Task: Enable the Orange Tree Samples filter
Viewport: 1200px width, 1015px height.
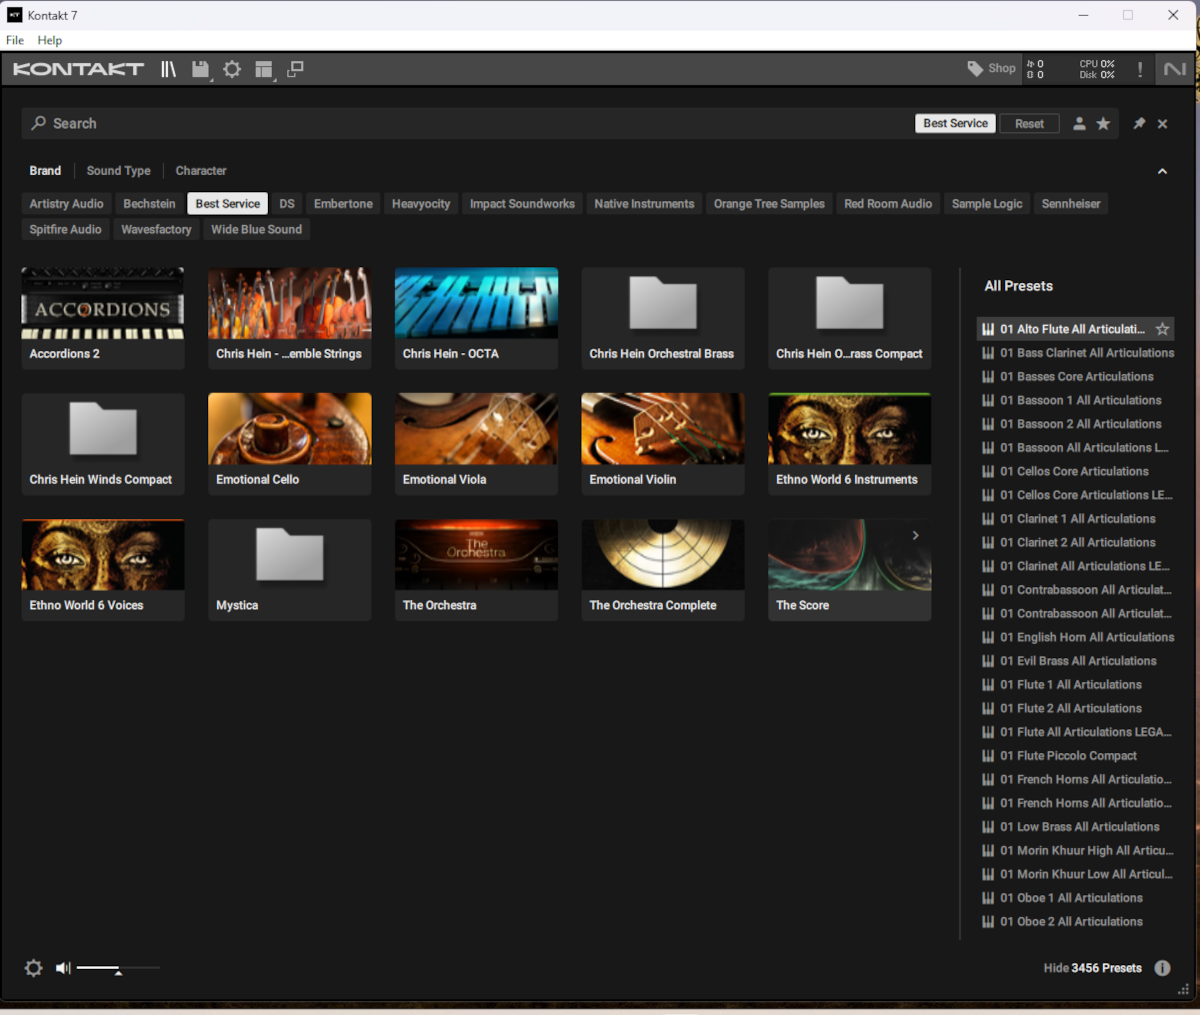Action: click(x=769, y=204)
